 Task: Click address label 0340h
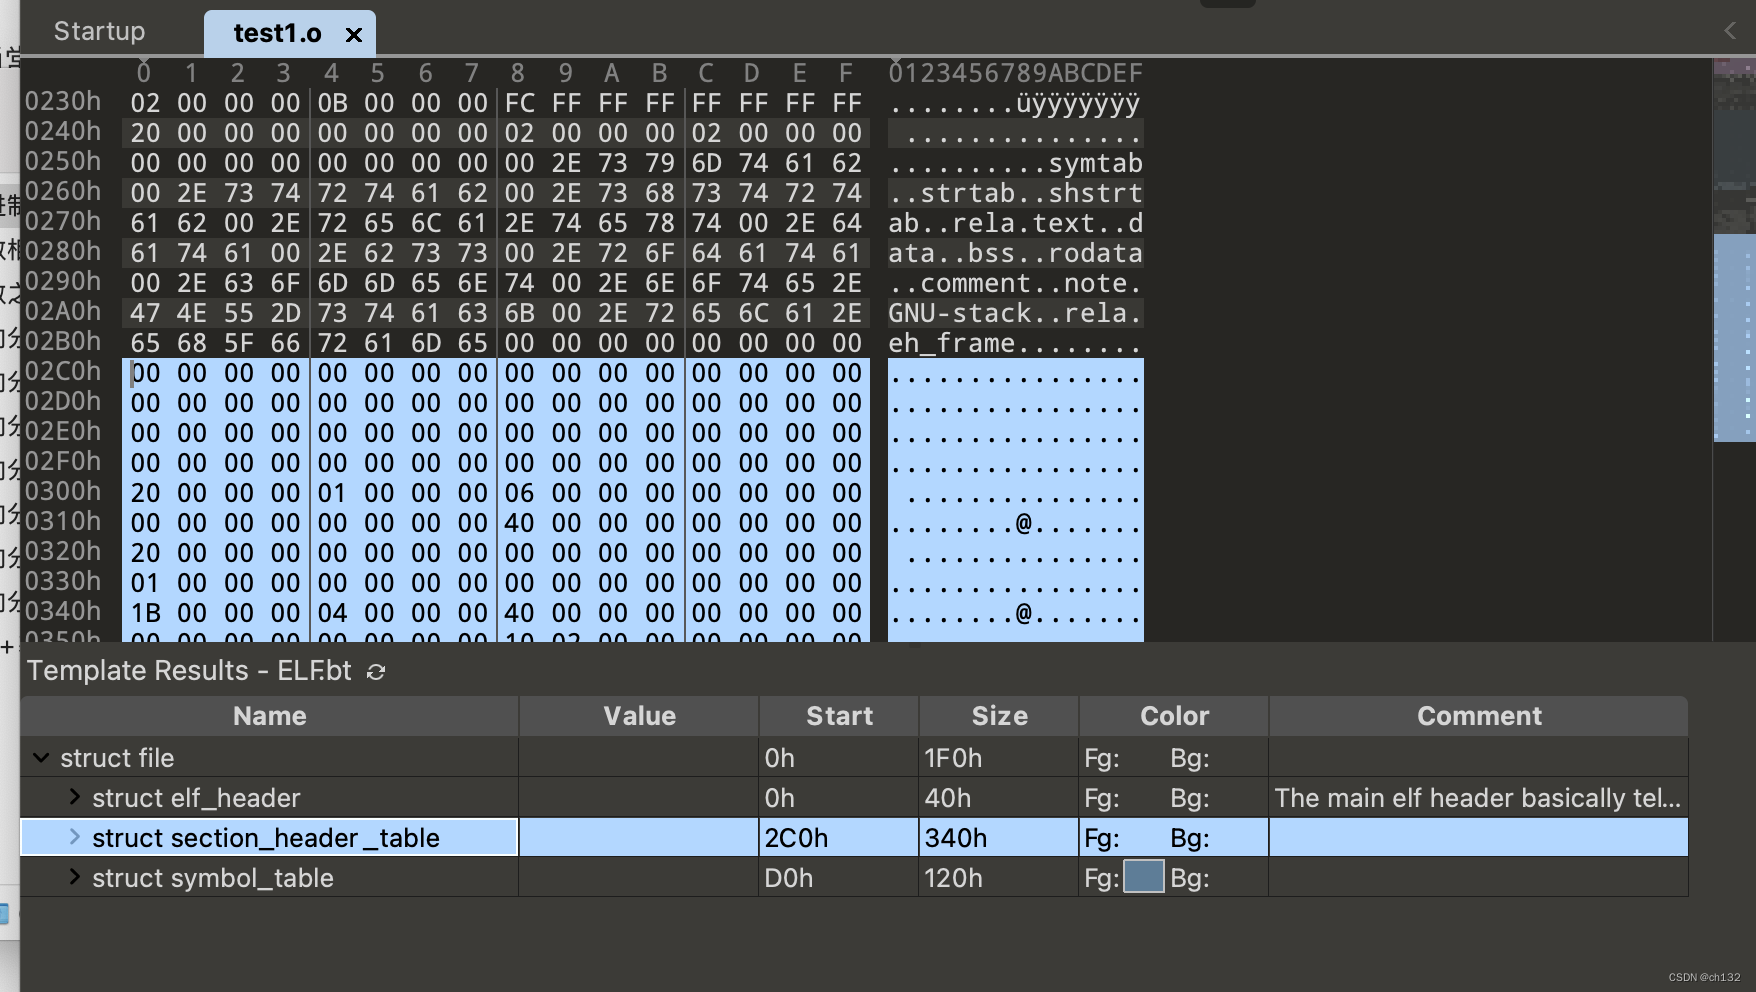(x=62, y=611)
